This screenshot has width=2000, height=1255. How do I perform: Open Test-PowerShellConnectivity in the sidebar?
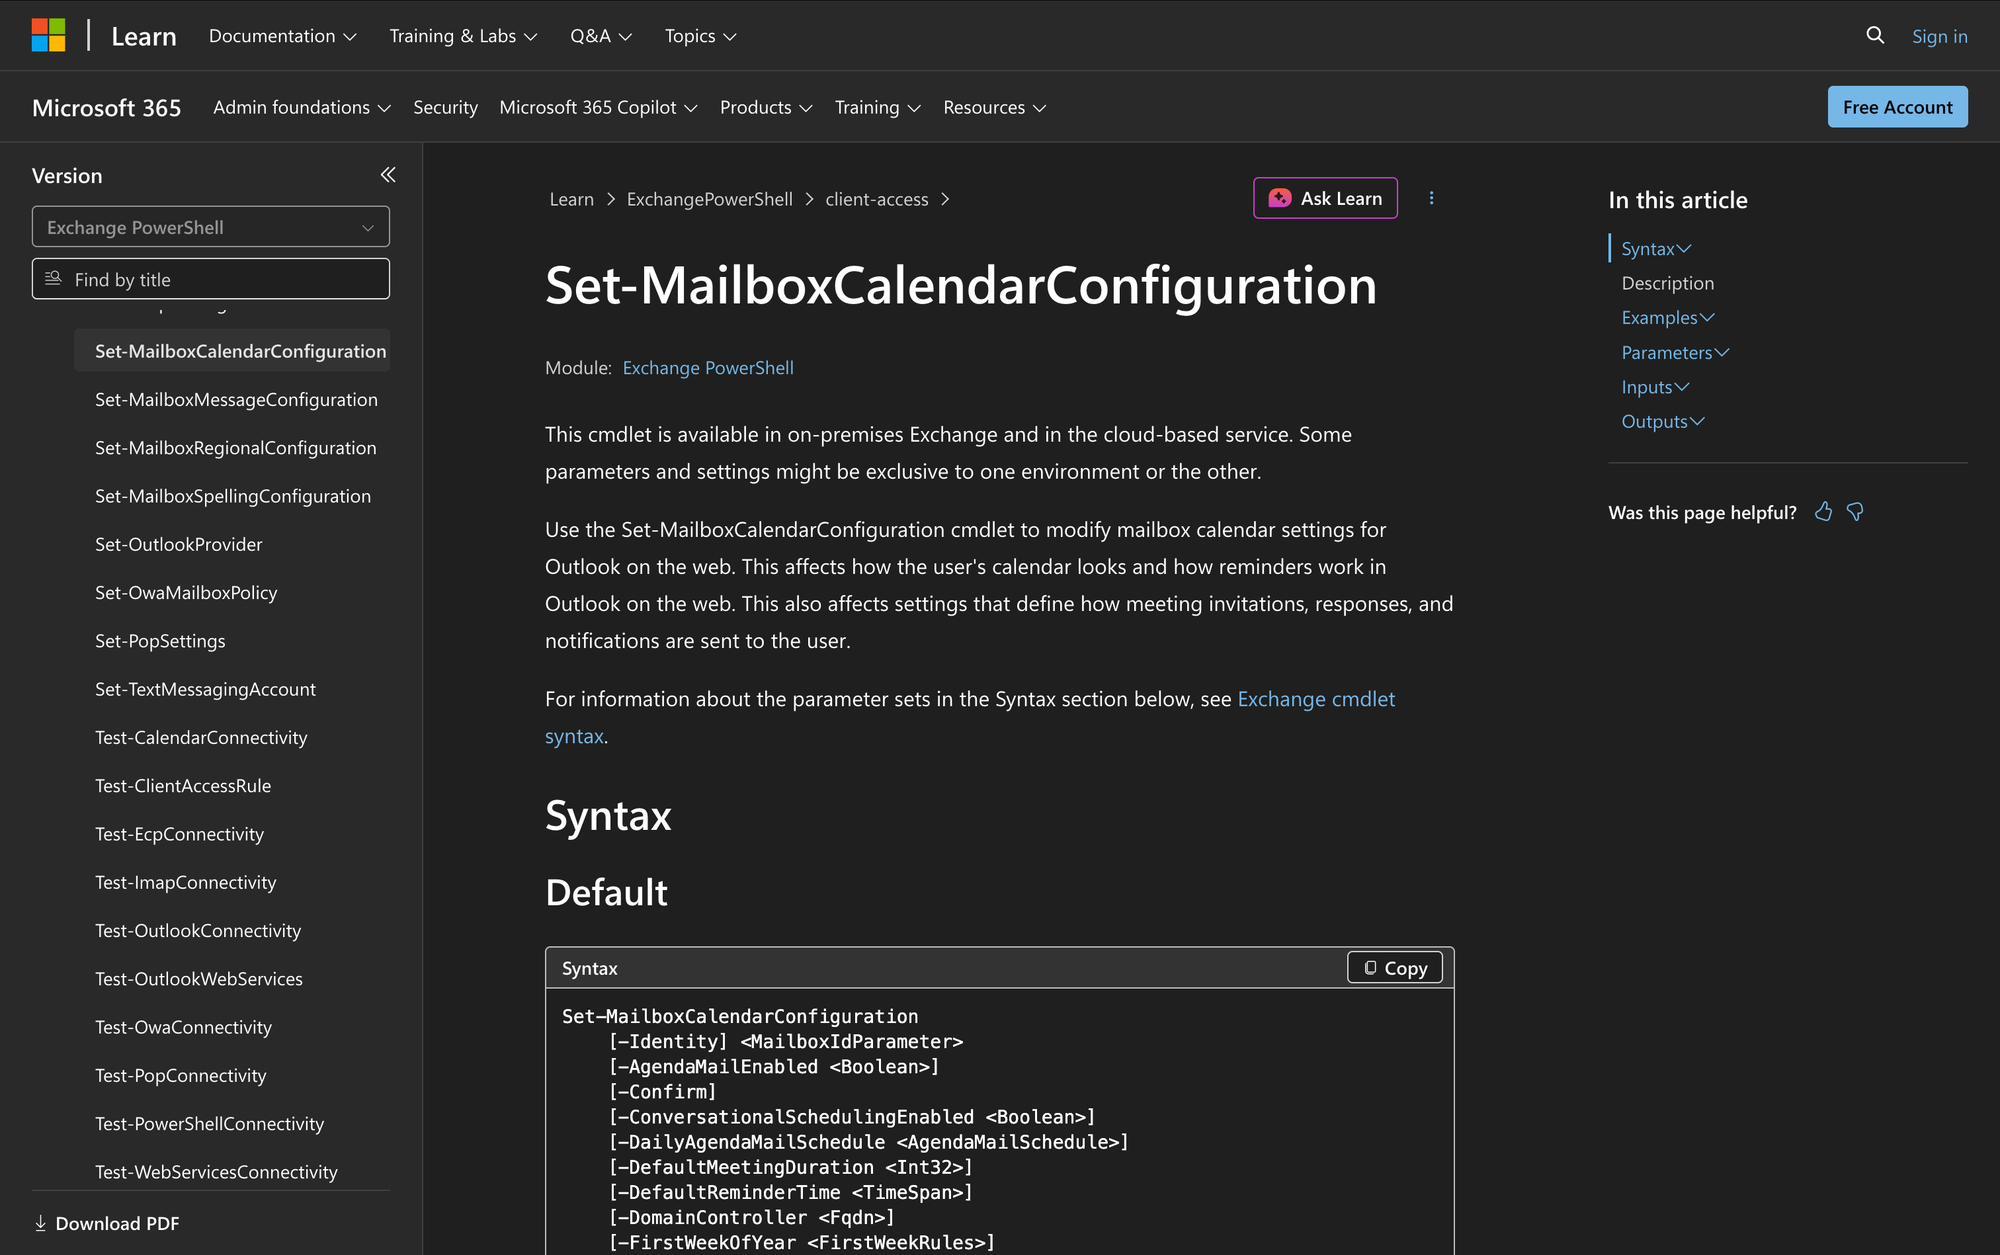[209, 1123]
